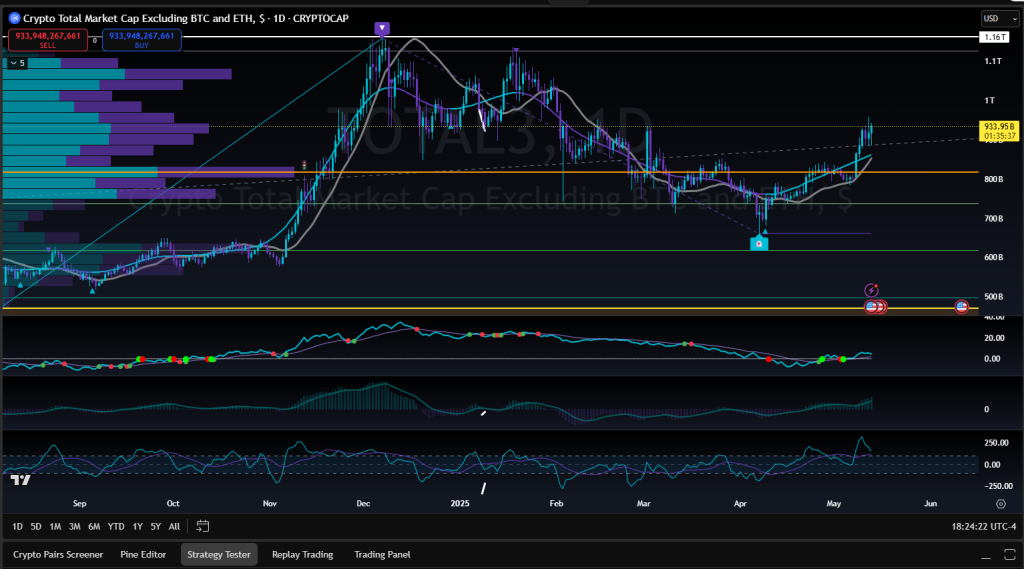Click the purple lightning alert icon
Image resolution: width=1024 pixels, height=569 pixels.
pyautogui.click(x=871, y=290)
